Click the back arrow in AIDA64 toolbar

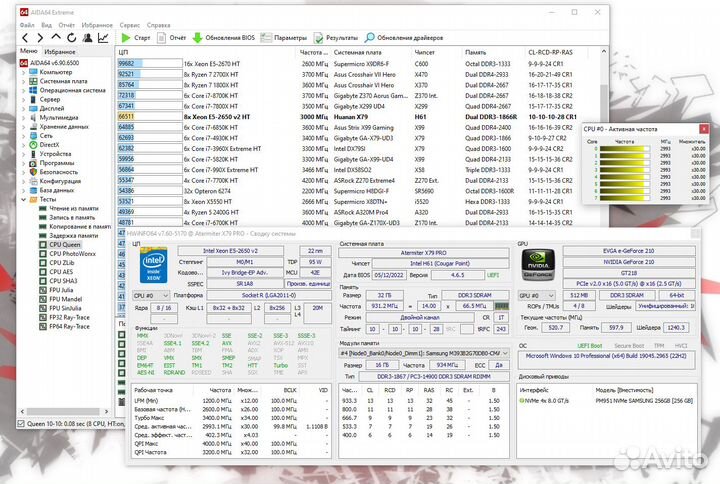click(x=25, y=38)
